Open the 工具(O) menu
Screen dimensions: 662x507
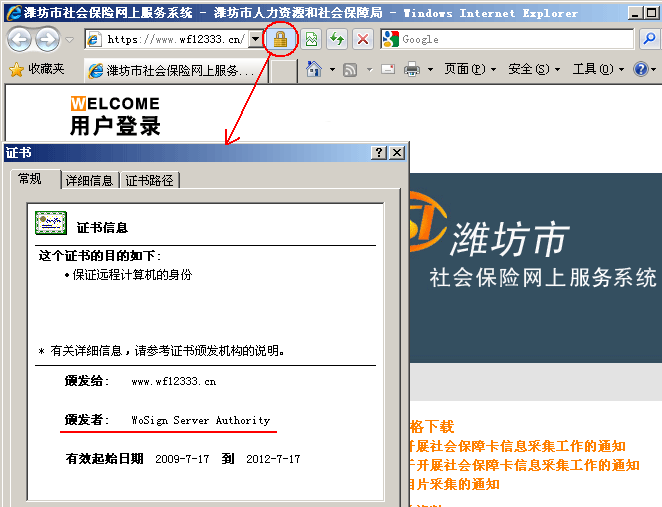point(597,70)
